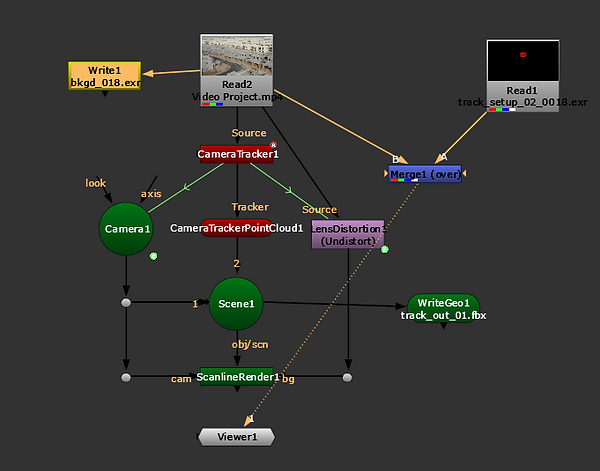Click the Dot node on the cam input line
This screenshot has height=471, width=600.
click(126, 378)
